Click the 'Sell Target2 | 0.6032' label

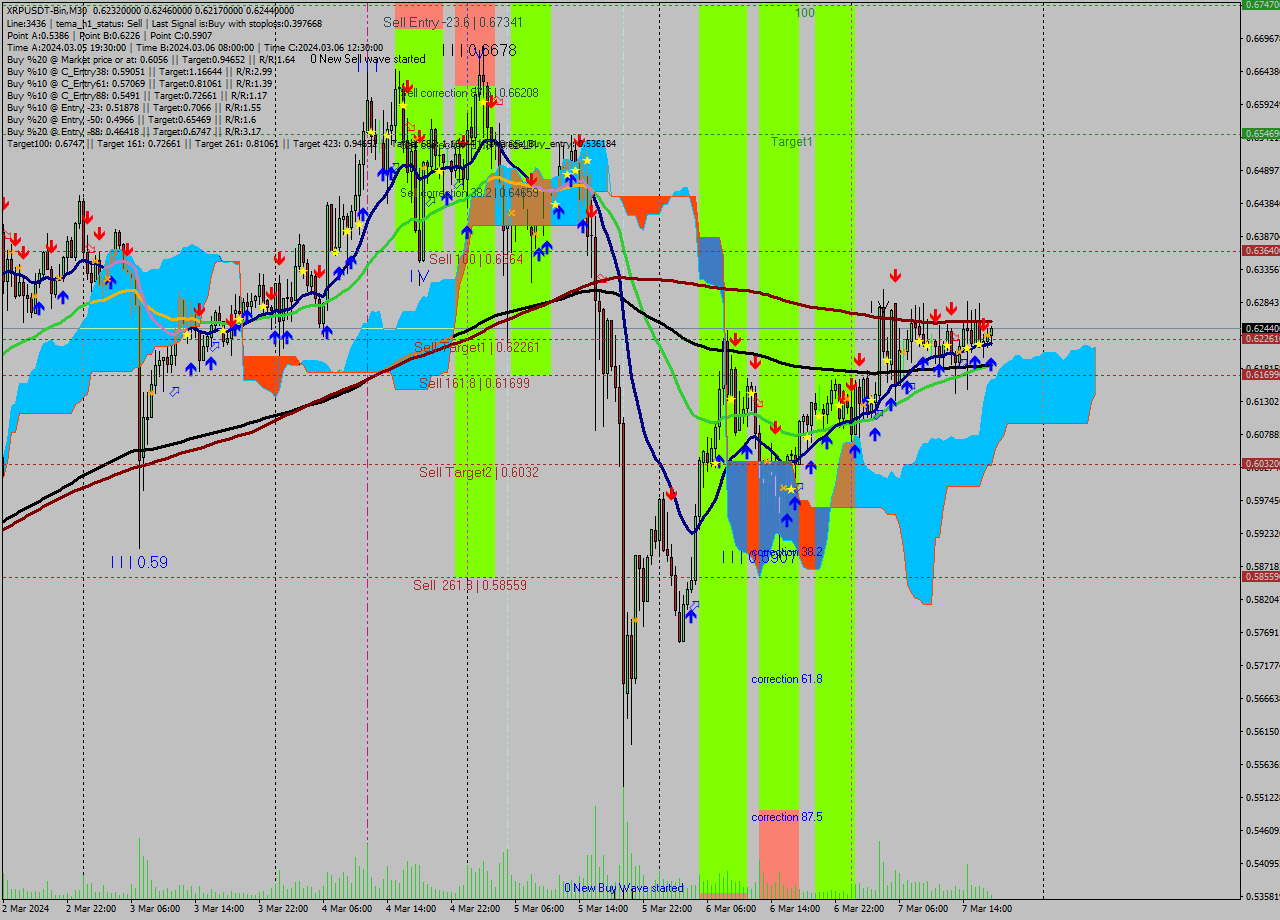[x=479, y=472]
